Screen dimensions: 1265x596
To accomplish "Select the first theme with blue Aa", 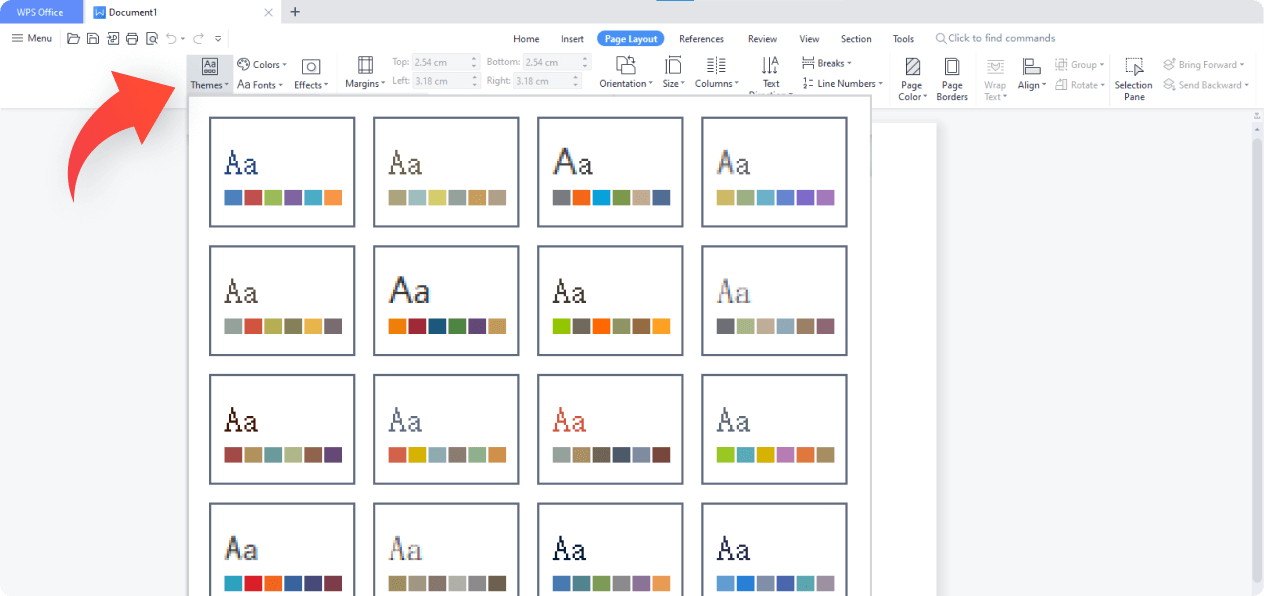I will [x=282, y=172].
